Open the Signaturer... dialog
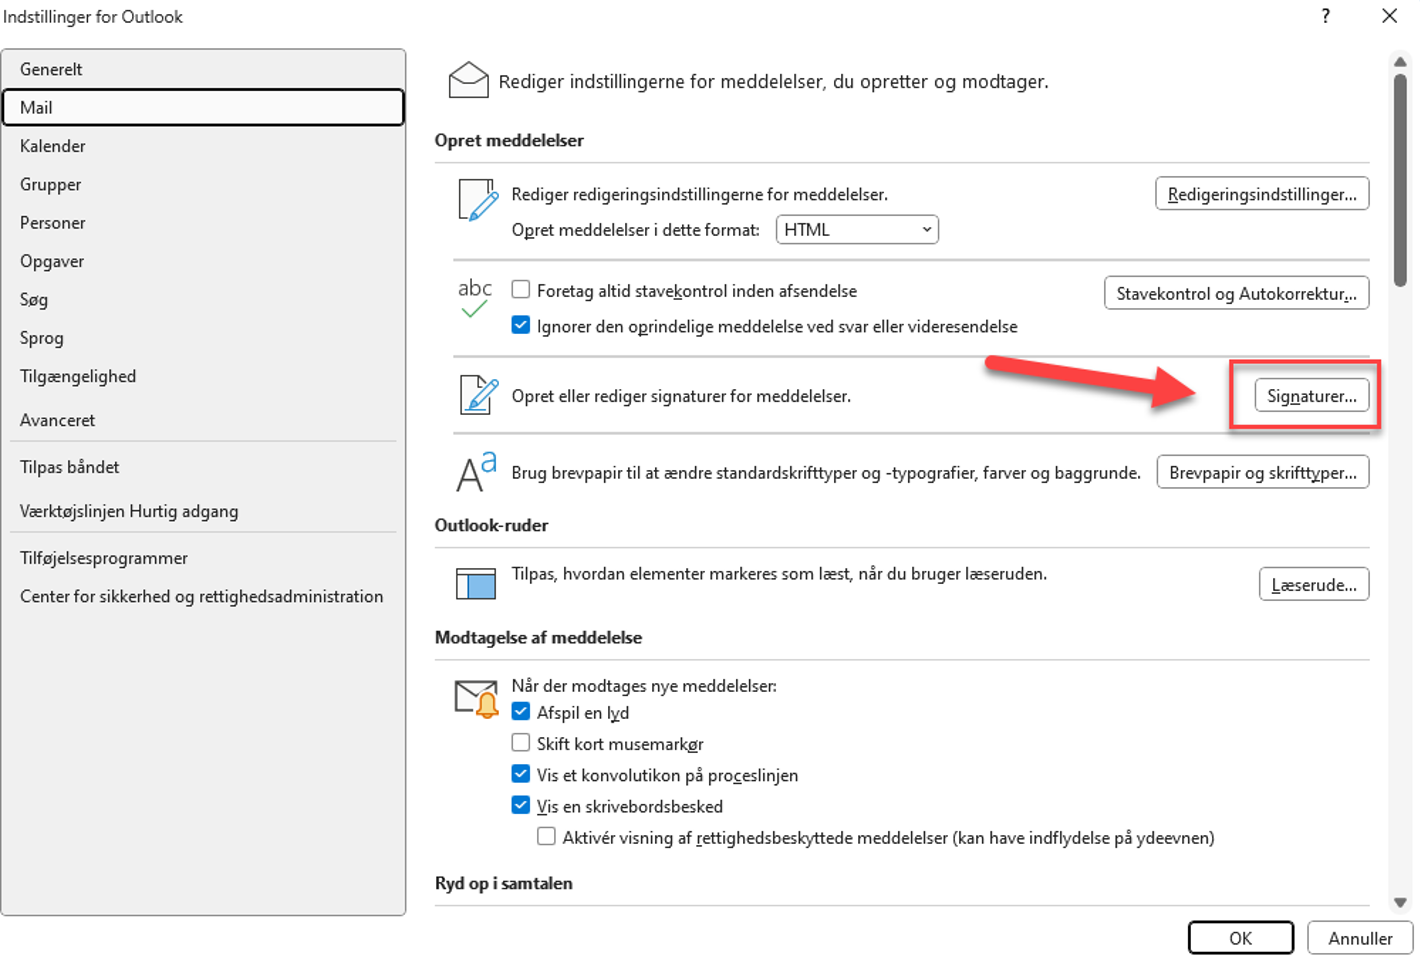This screenshot has height=956, width=1420. (1311, 396)
